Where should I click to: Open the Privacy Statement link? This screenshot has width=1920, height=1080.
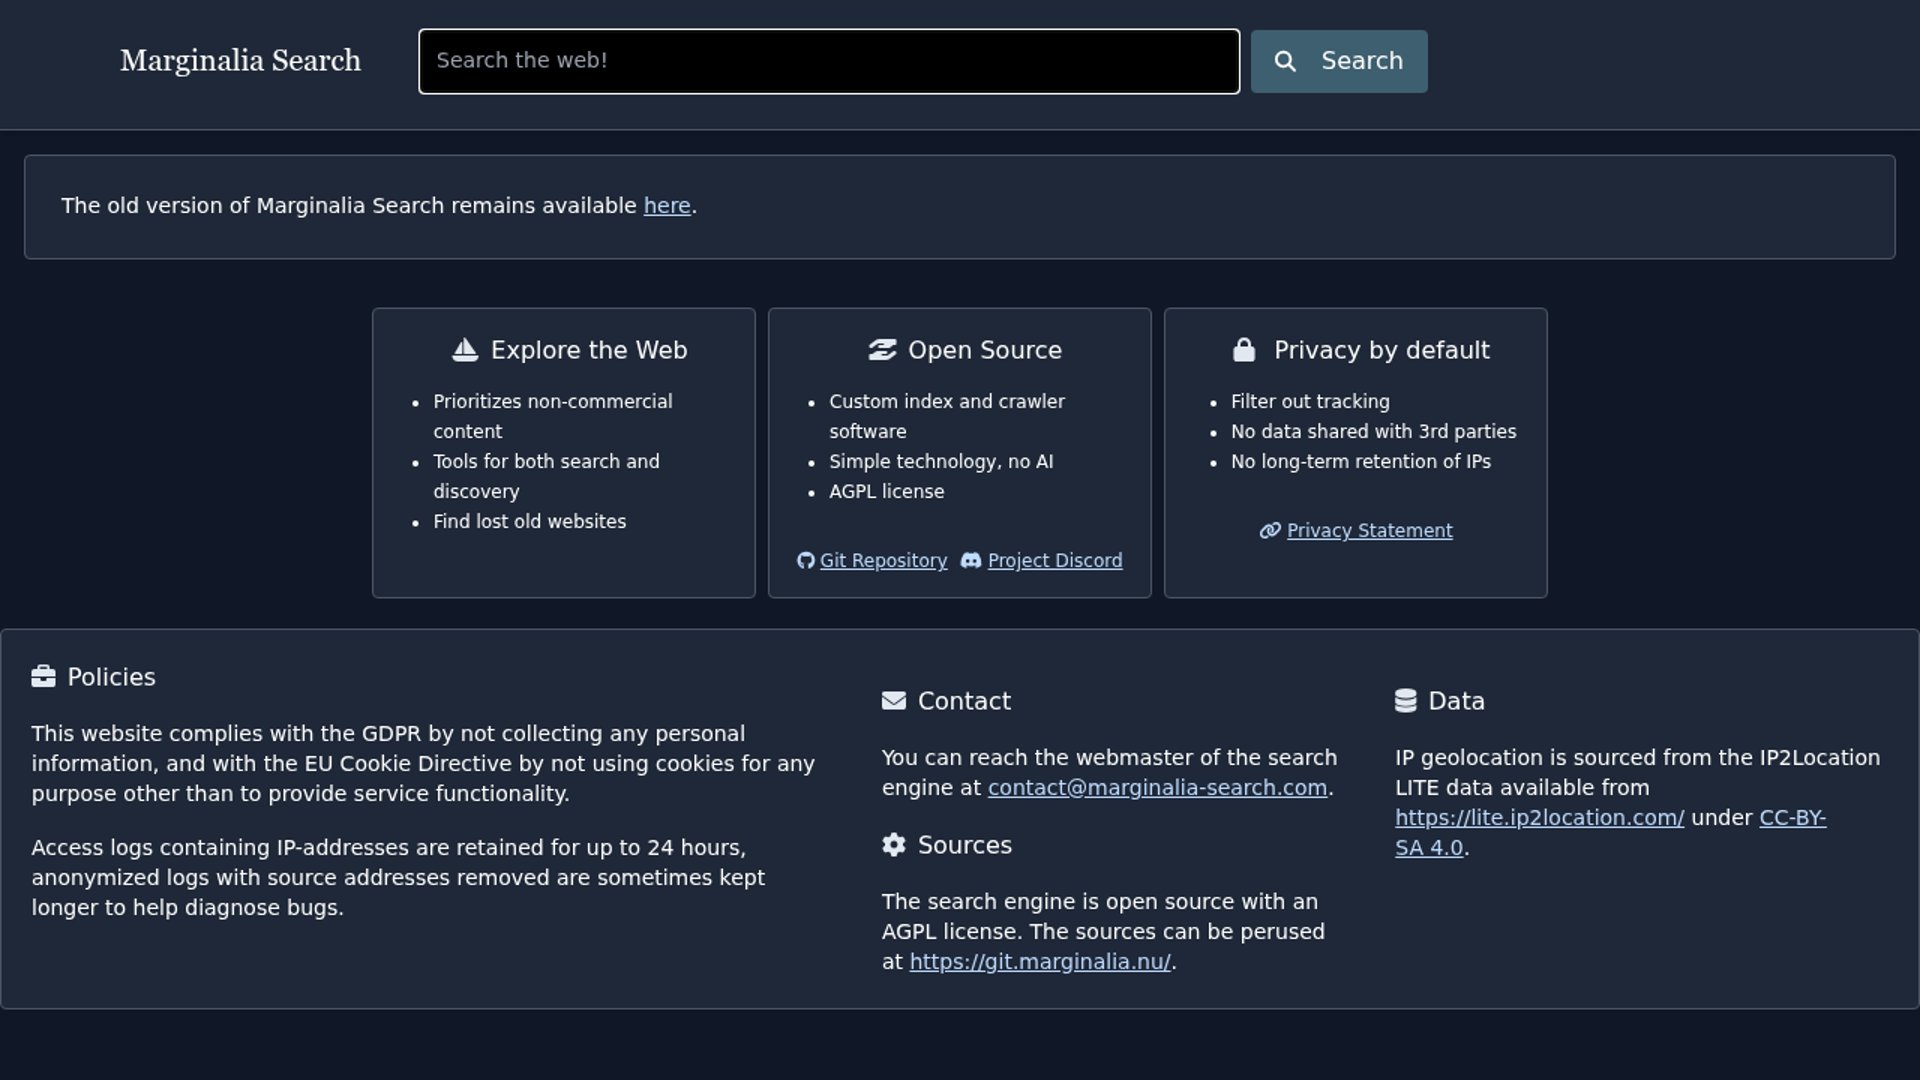coord(1369,531)
